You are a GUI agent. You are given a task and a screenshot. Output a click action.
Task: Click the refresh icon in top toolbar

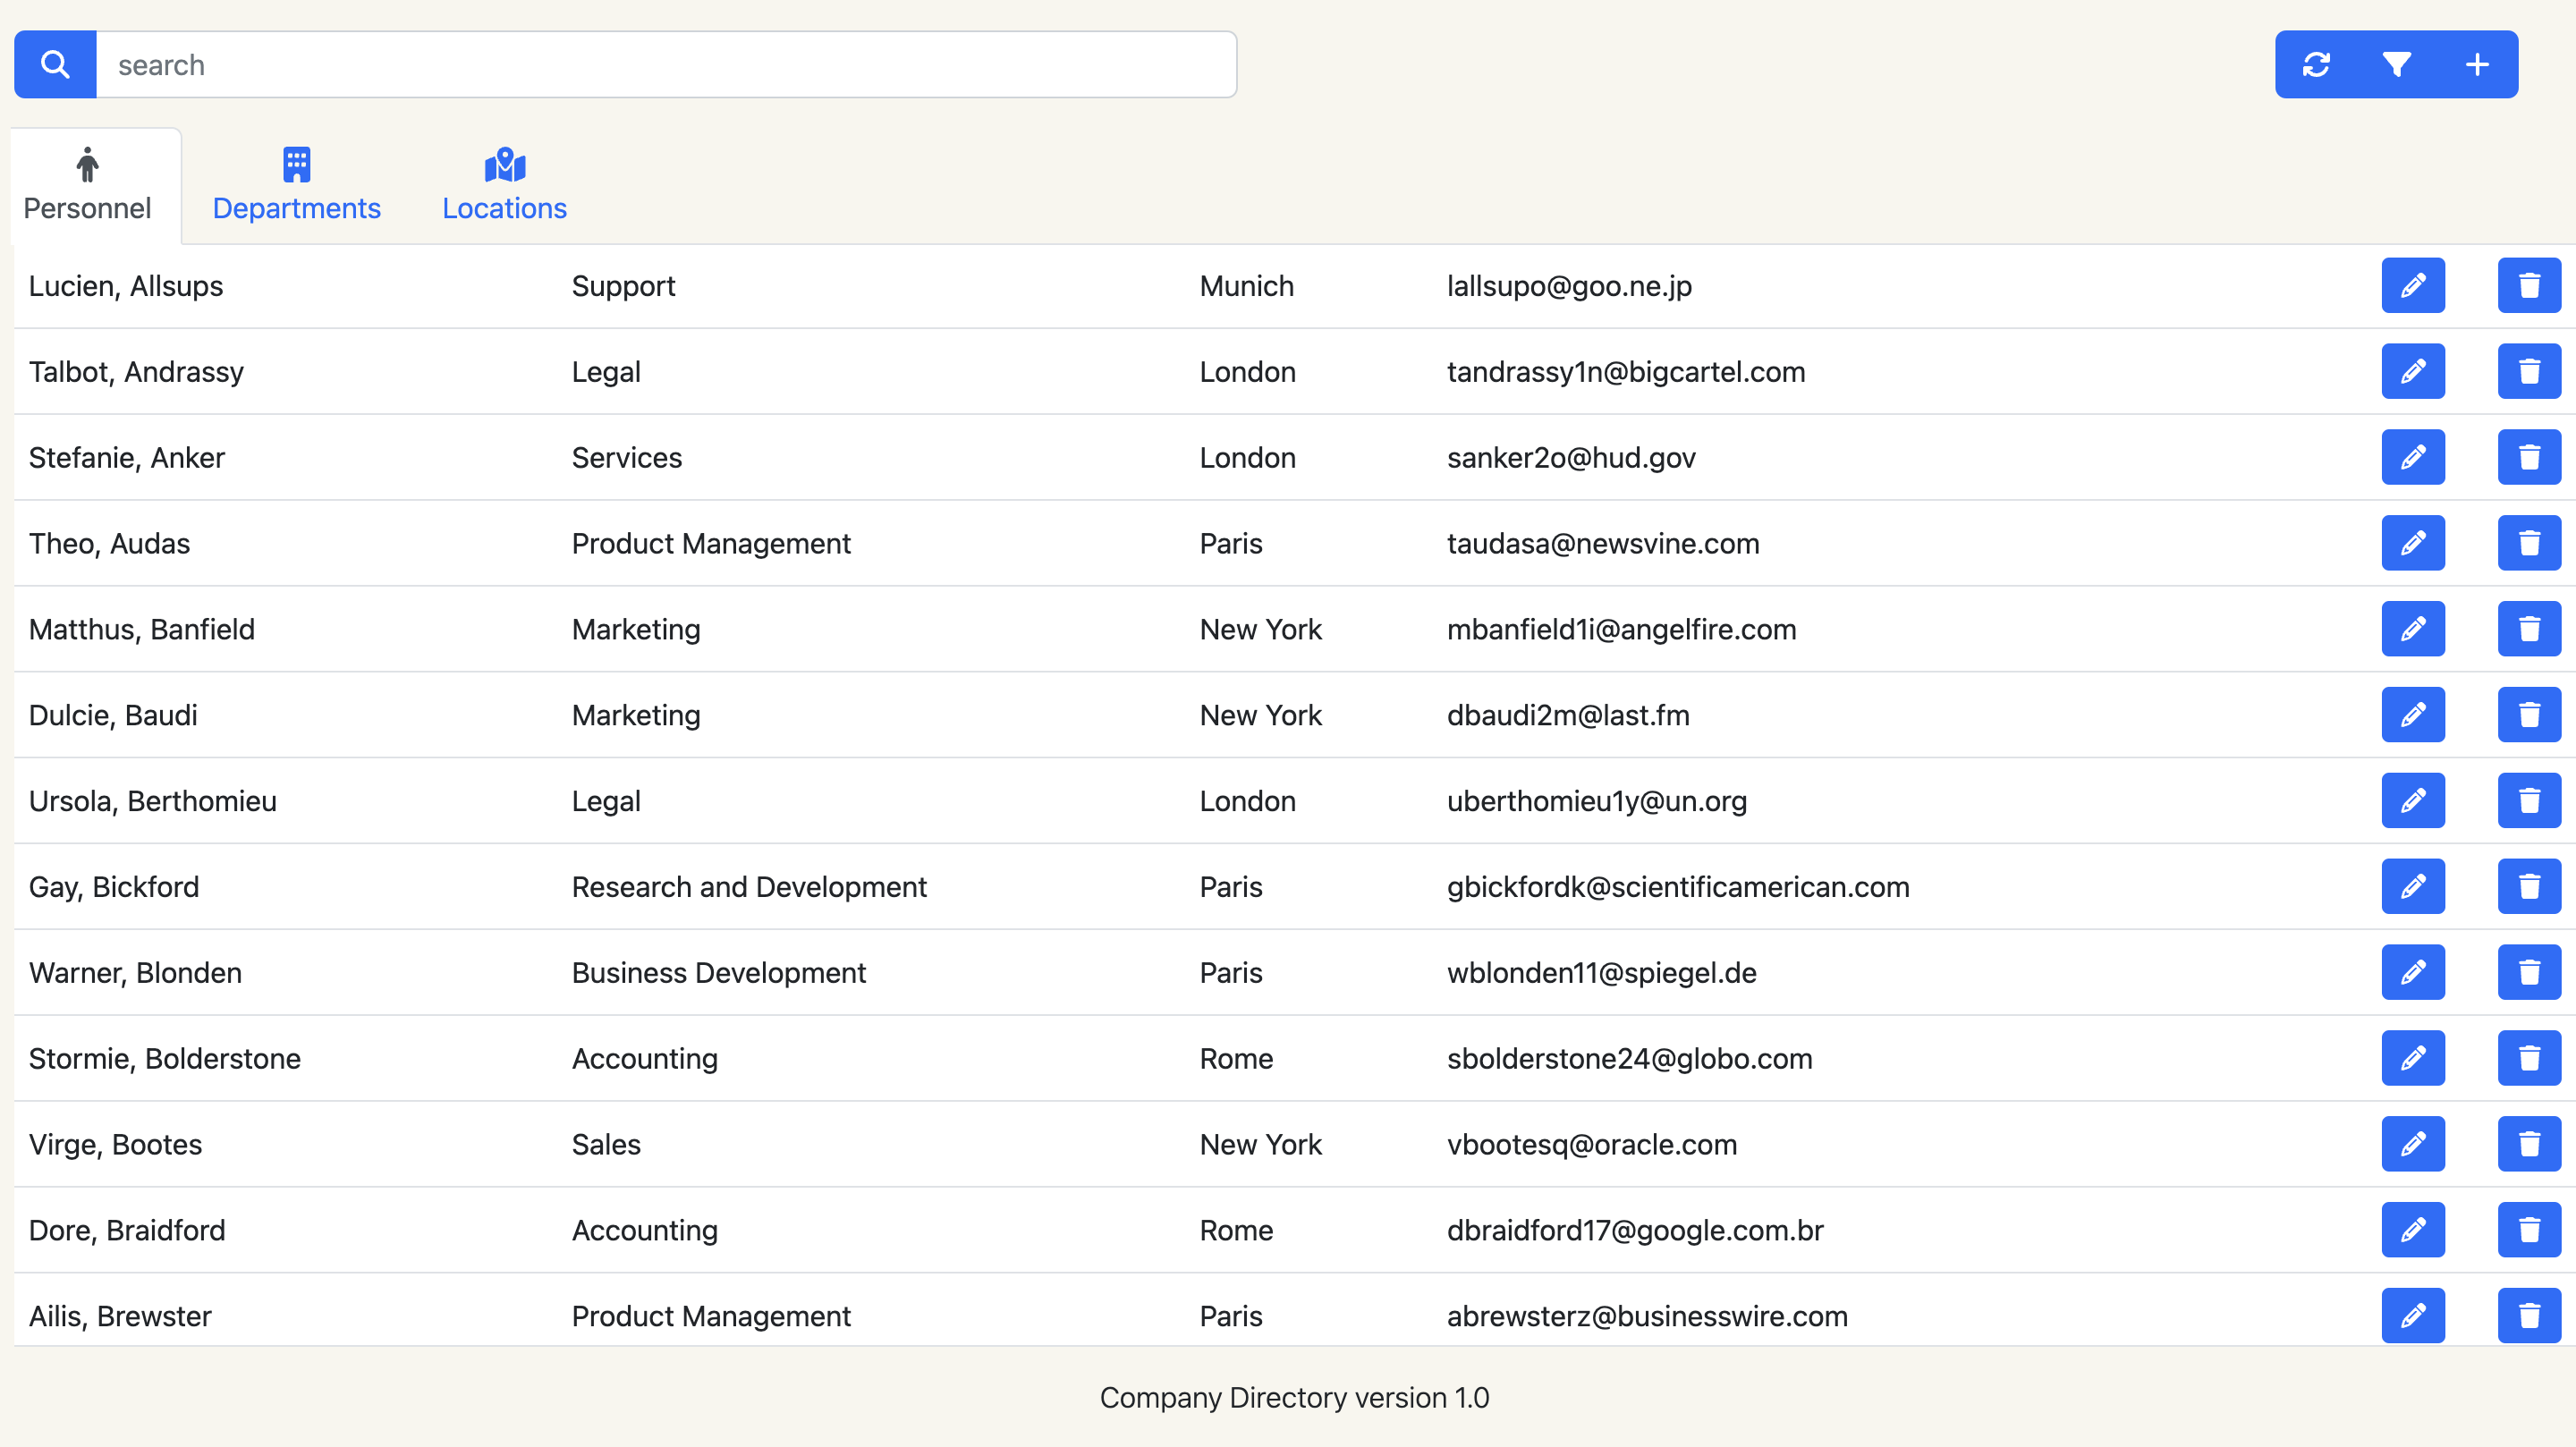2316,65
